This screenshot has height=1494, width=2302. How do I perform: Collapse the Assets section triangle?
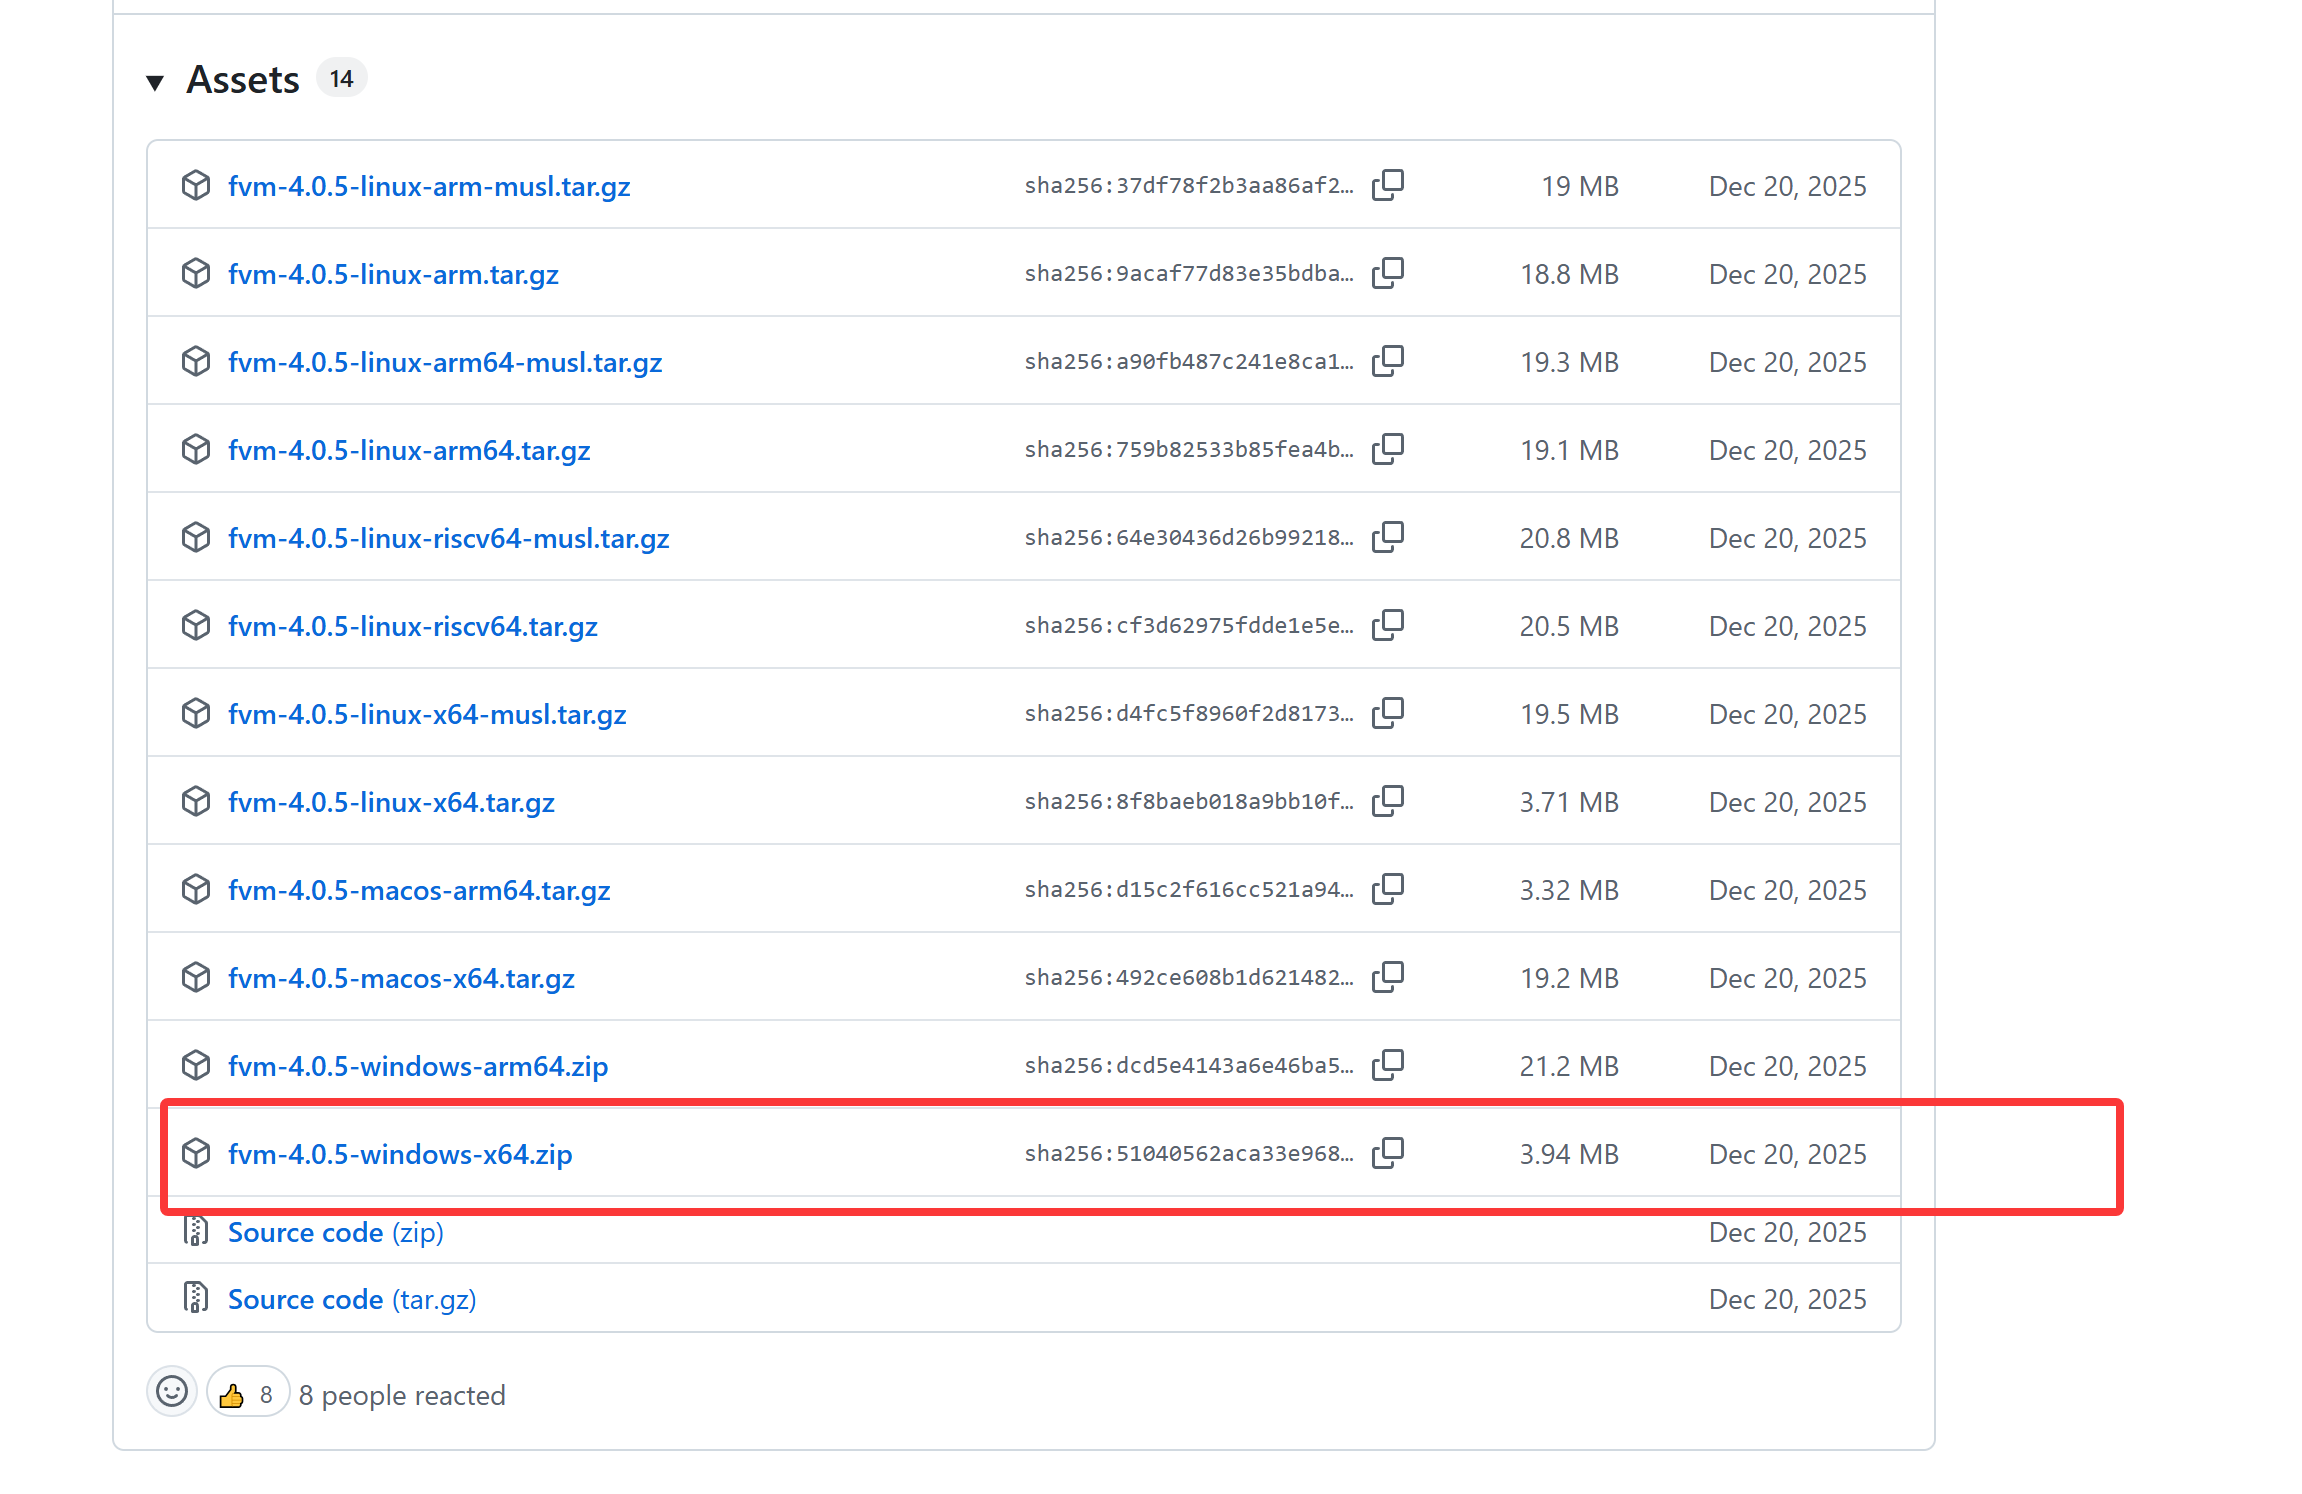point(155,82)
